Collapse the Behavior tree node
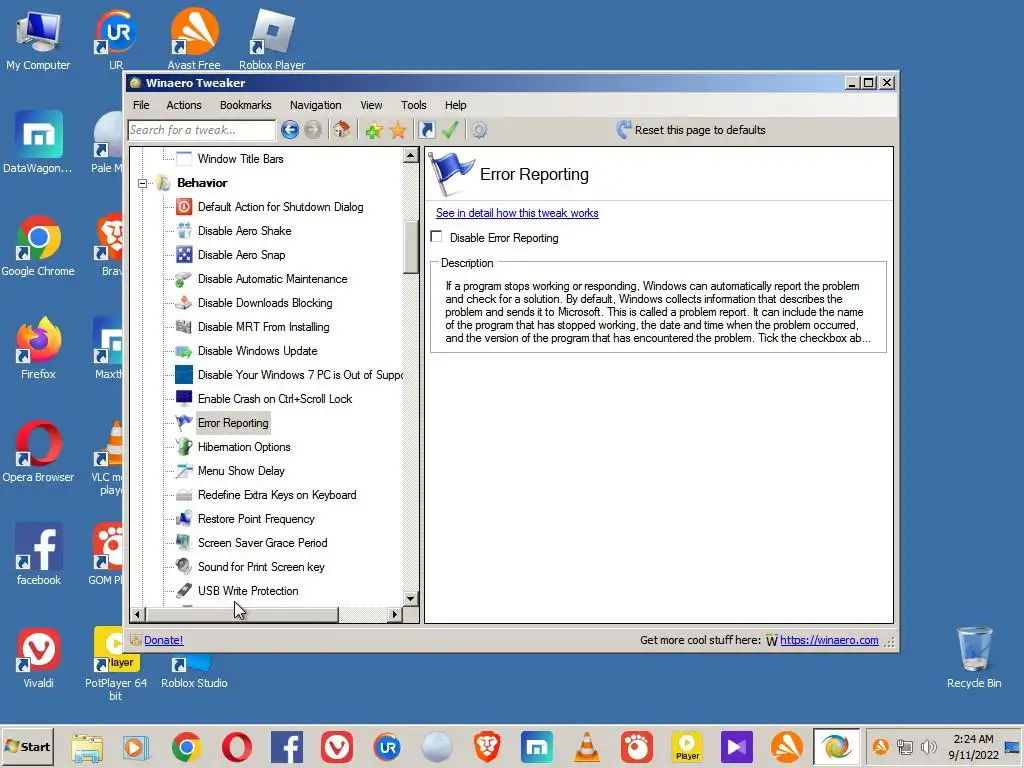This screenshot has width=1024, height=768. click(x=142, y=184)
